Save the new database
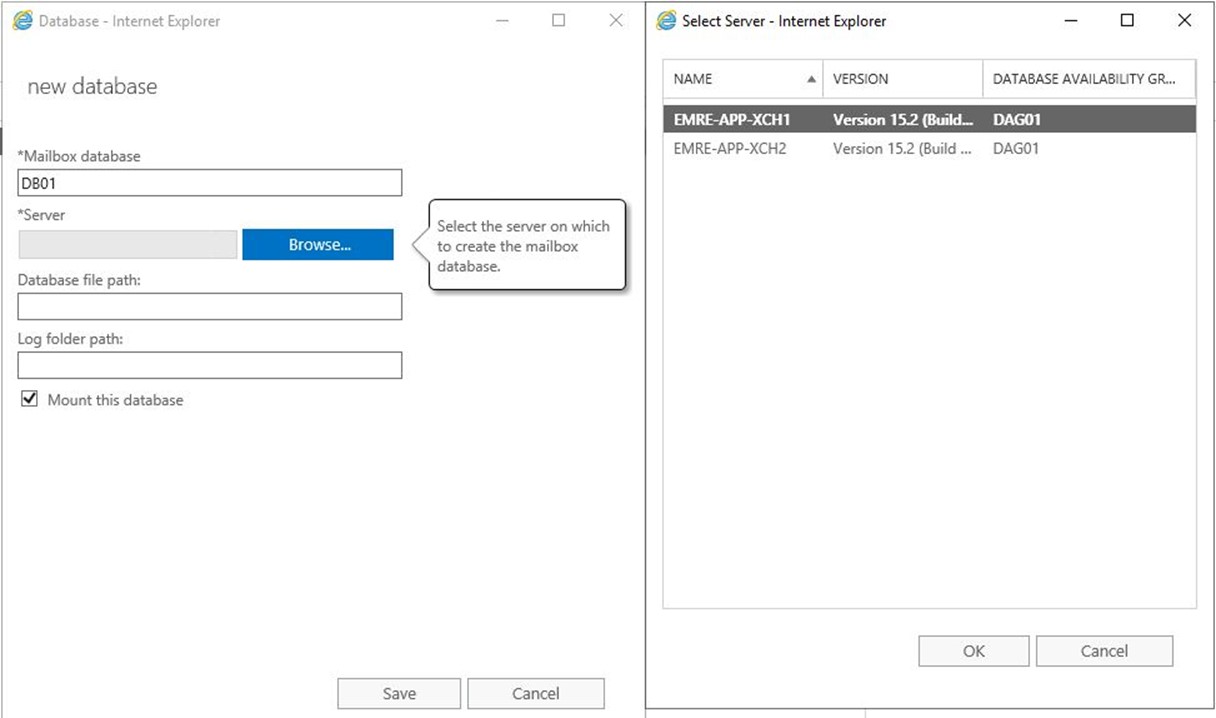 pyautogui.click(x=399, y=693)
